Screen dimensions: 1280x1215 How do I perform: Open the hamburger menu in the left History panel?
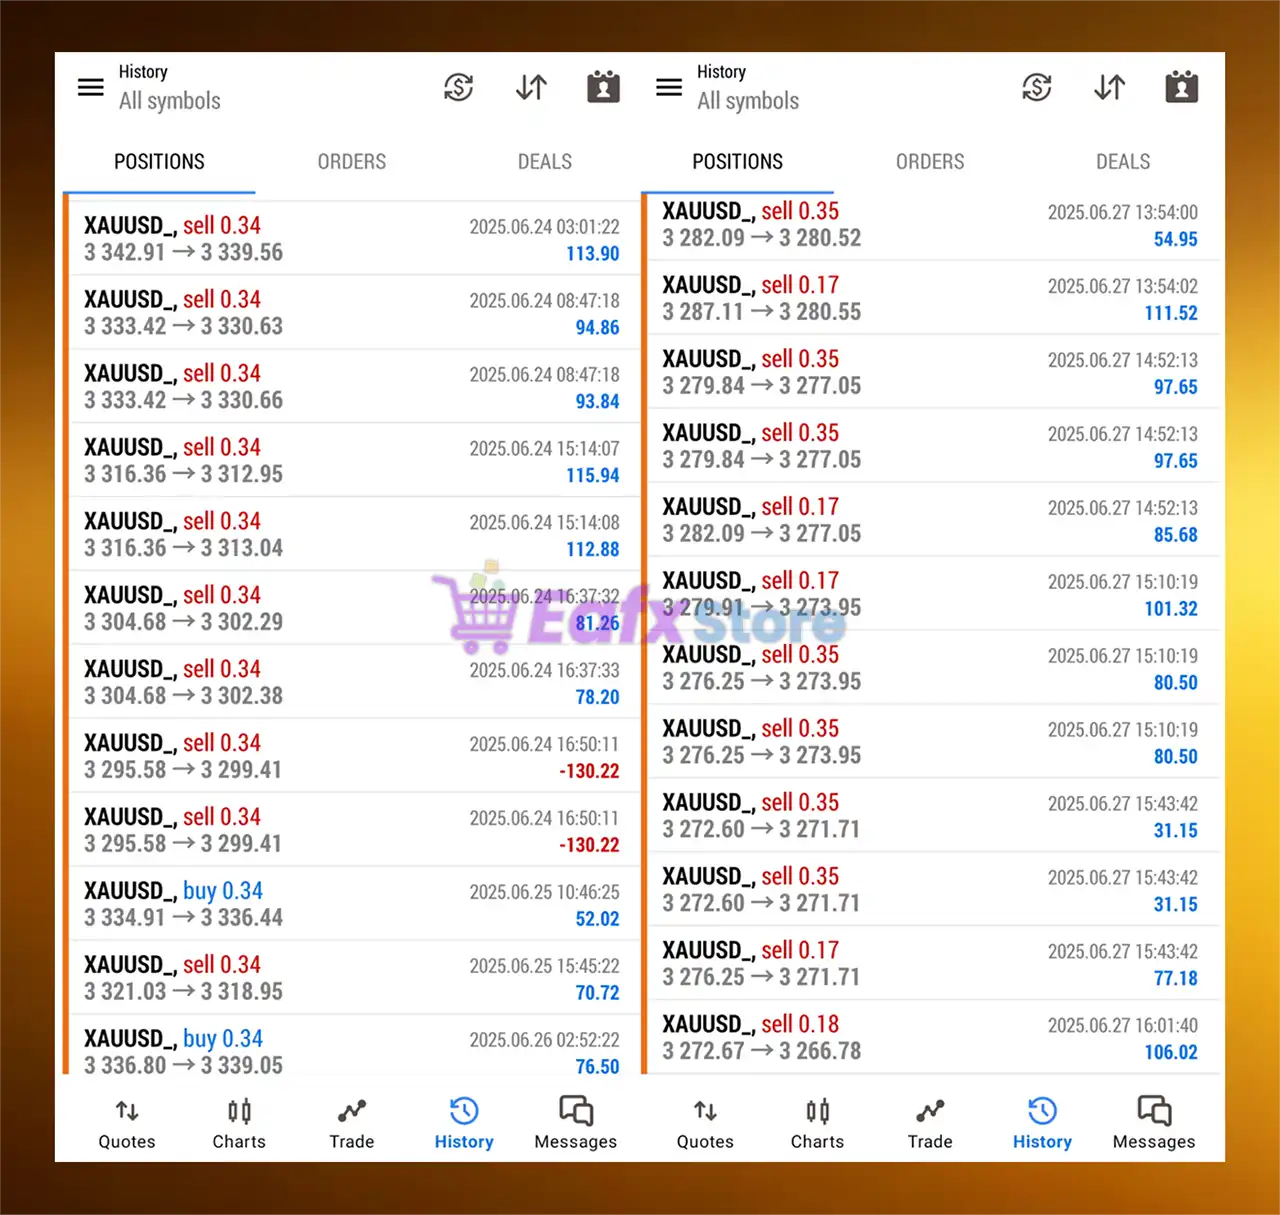[91, 87]
